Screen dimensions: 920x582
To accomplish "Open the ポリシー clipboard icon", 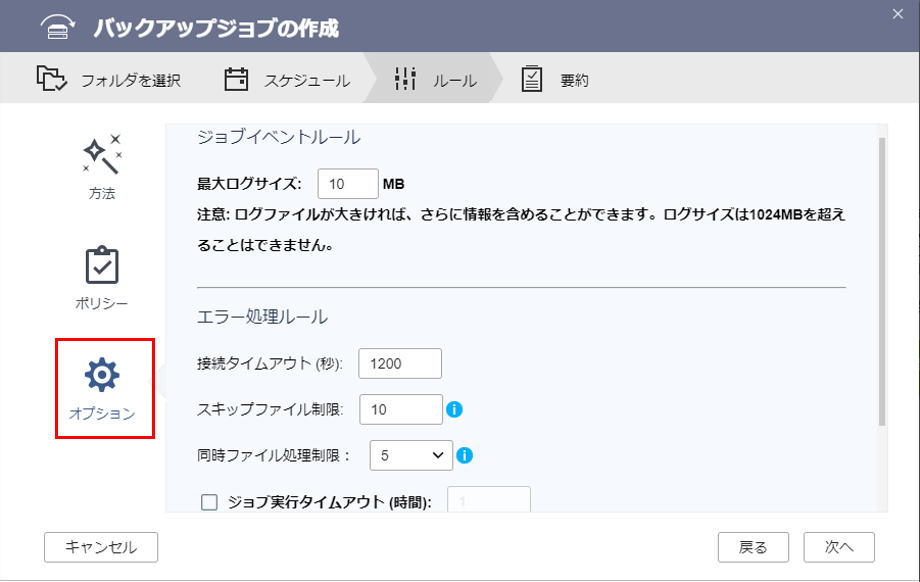I will coord(101,265).
